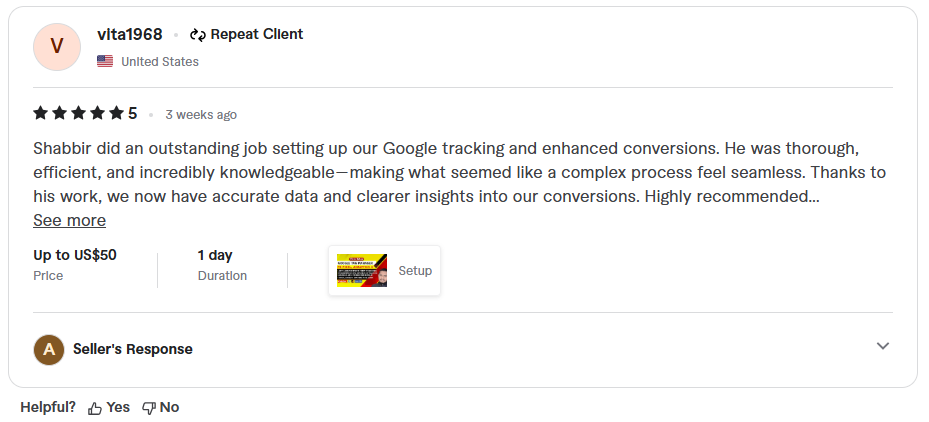
Task: Click the 1 day duration value
Action: tap(215, 255)
